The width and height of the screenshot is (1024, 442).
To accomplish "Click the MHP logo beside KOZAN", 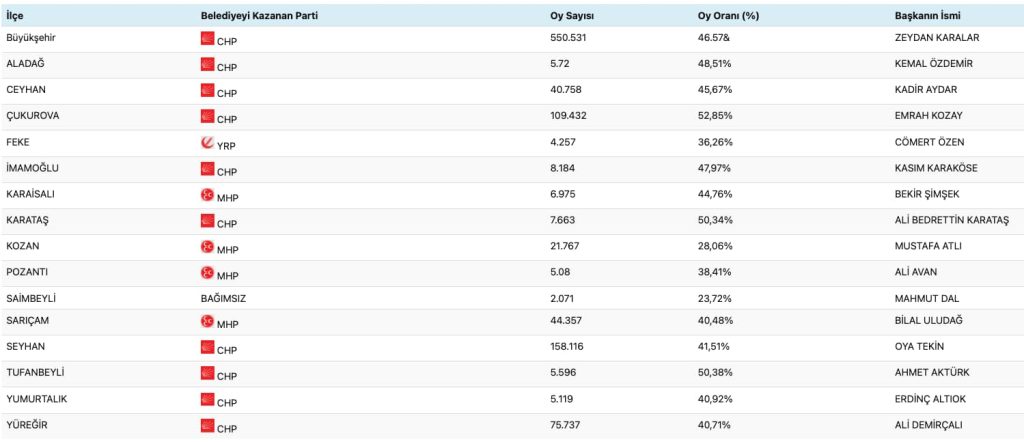I will click(208, 246).
